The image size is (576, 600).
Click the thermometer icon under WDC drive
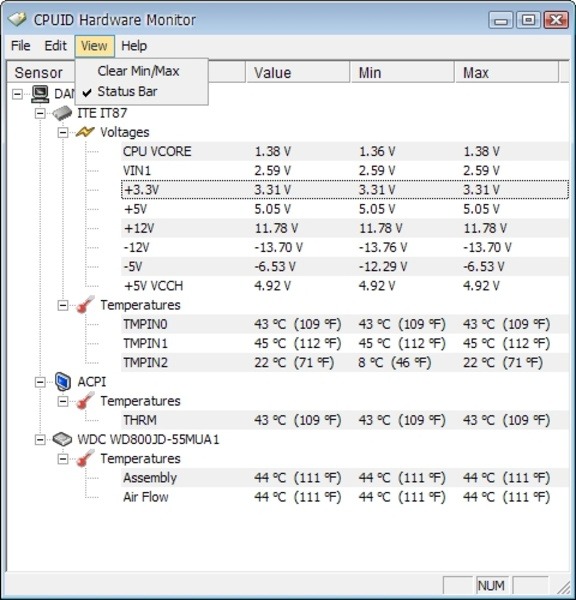(85, 458)
